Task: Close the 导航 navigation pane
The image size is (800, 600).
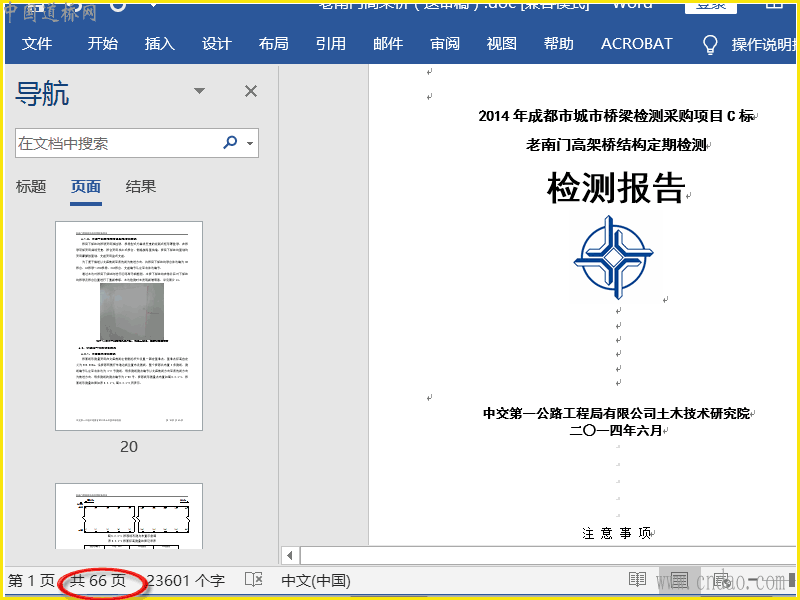Action: pyautogui.click(x=251, y=91)
